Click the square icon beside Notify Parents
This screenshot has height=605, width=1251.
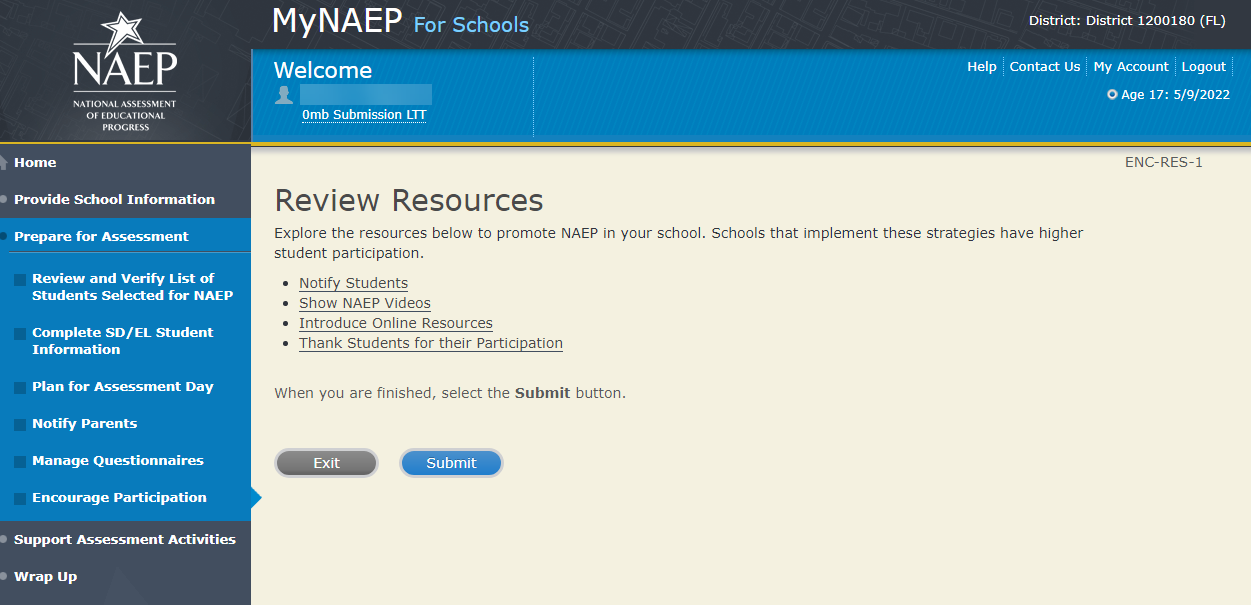[x=20, y=425]
